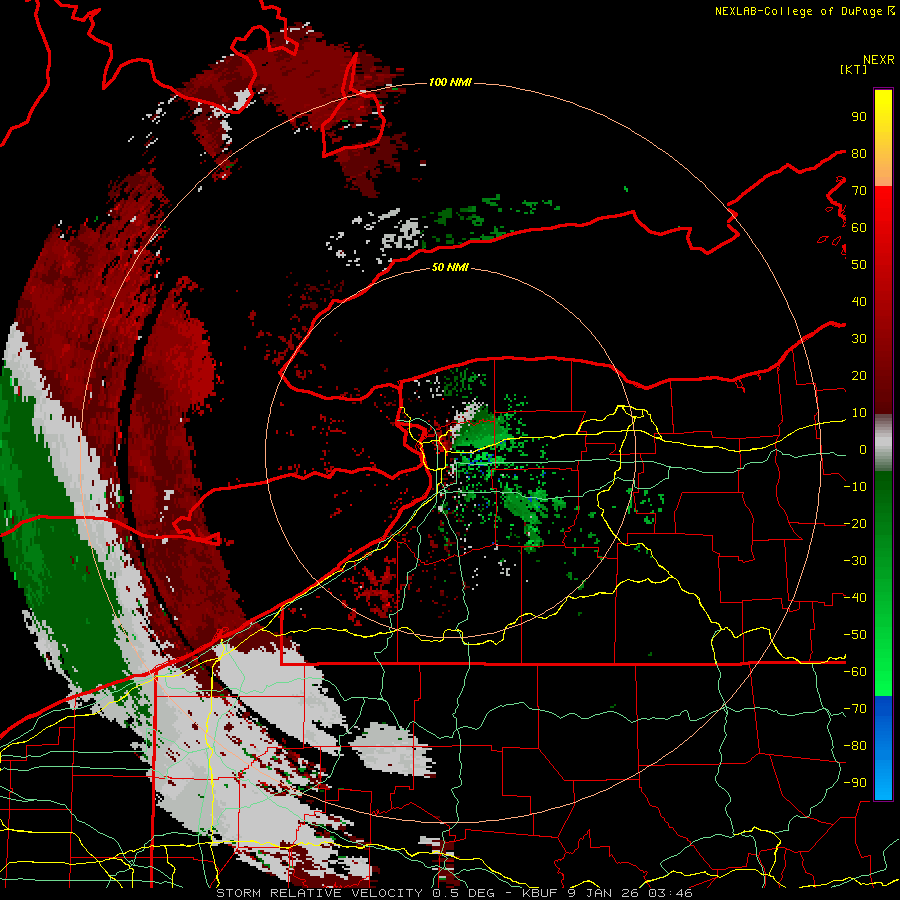Click the 03:46 timestamp text

tap(670, 893)
